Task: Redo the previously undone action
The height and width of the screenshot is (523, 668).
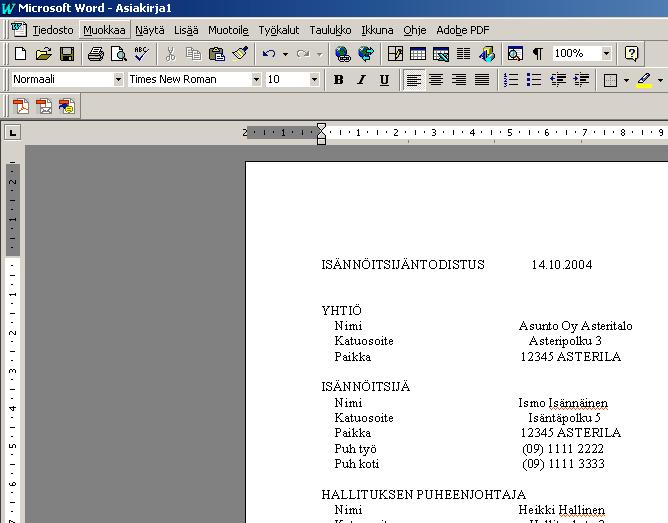Action: click(303, 54)
